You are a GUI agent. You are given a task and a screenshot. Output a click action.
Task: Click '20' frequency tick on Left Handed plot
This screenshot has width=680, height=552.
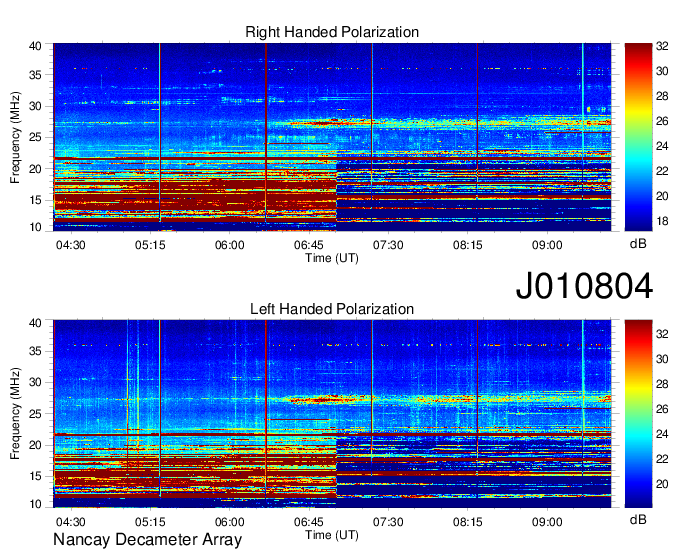click(35, 445)
